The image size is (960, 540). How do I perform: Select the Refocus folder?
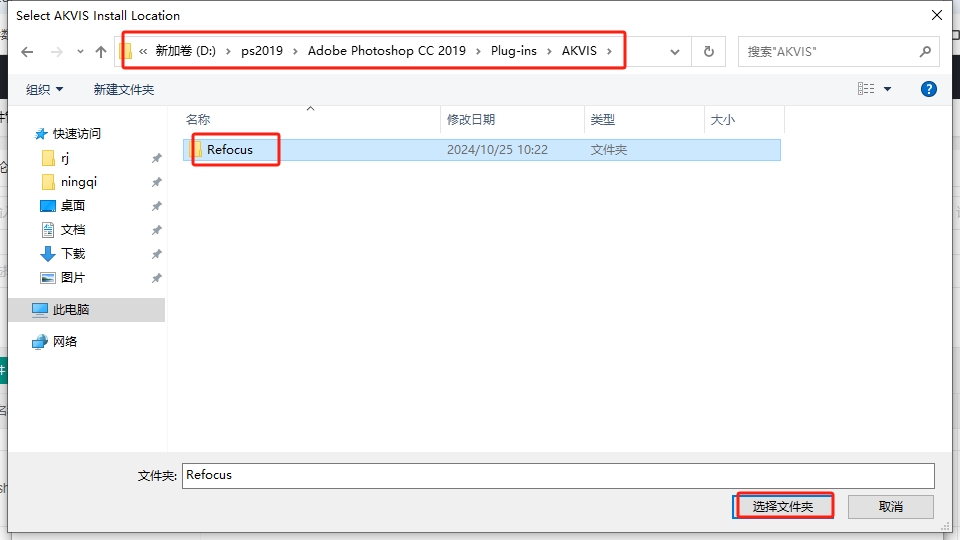click(x=482, y=150)
